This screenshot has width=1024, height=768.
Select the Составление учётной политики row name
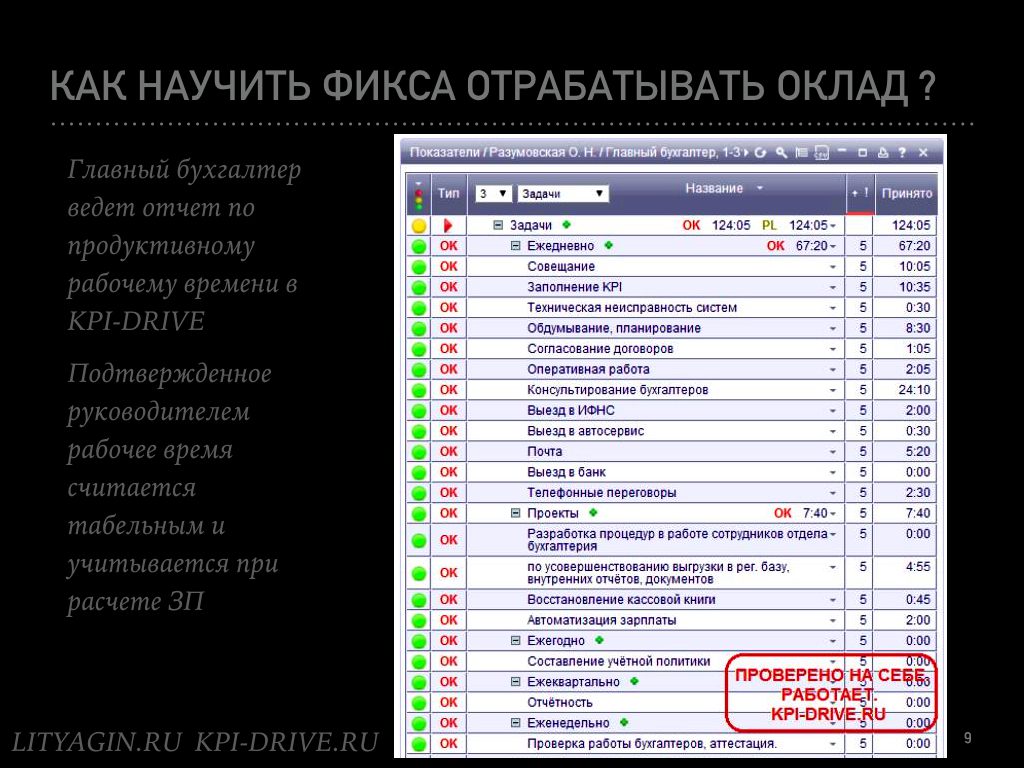pos(618,661)
